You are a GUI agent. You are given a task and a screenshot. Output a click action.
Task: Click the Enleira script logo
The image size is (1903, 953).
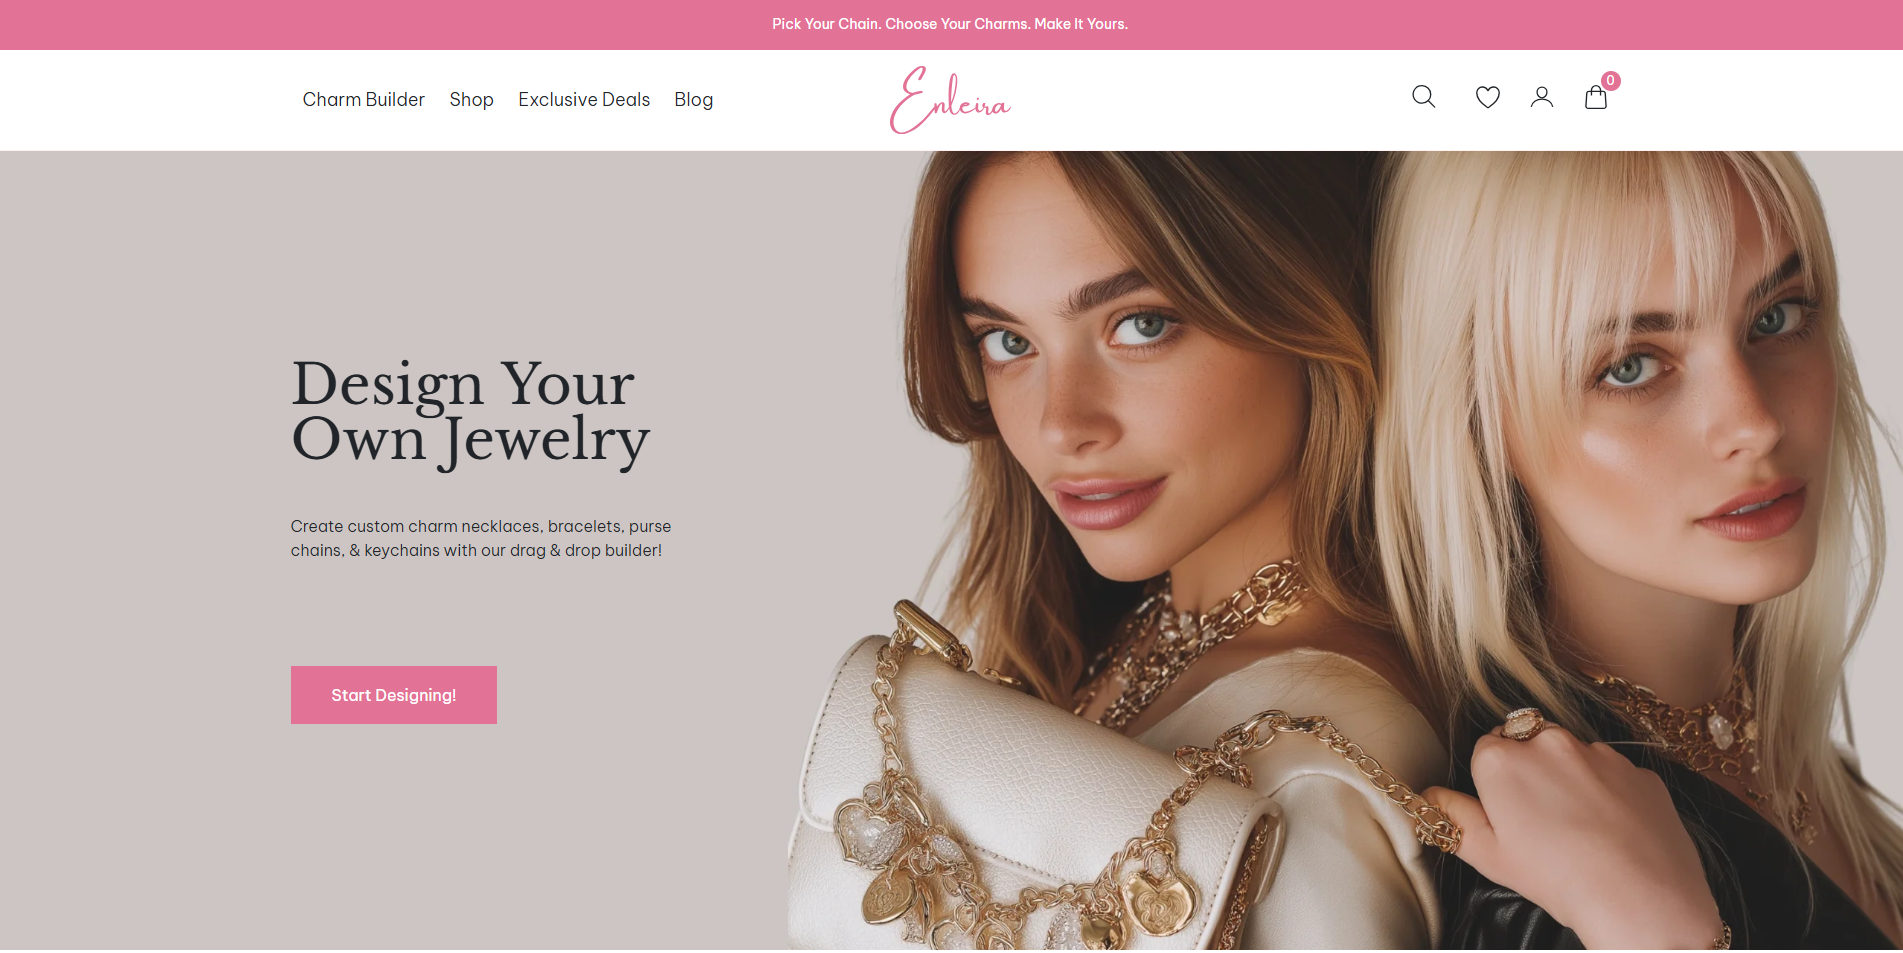(950, 100)
